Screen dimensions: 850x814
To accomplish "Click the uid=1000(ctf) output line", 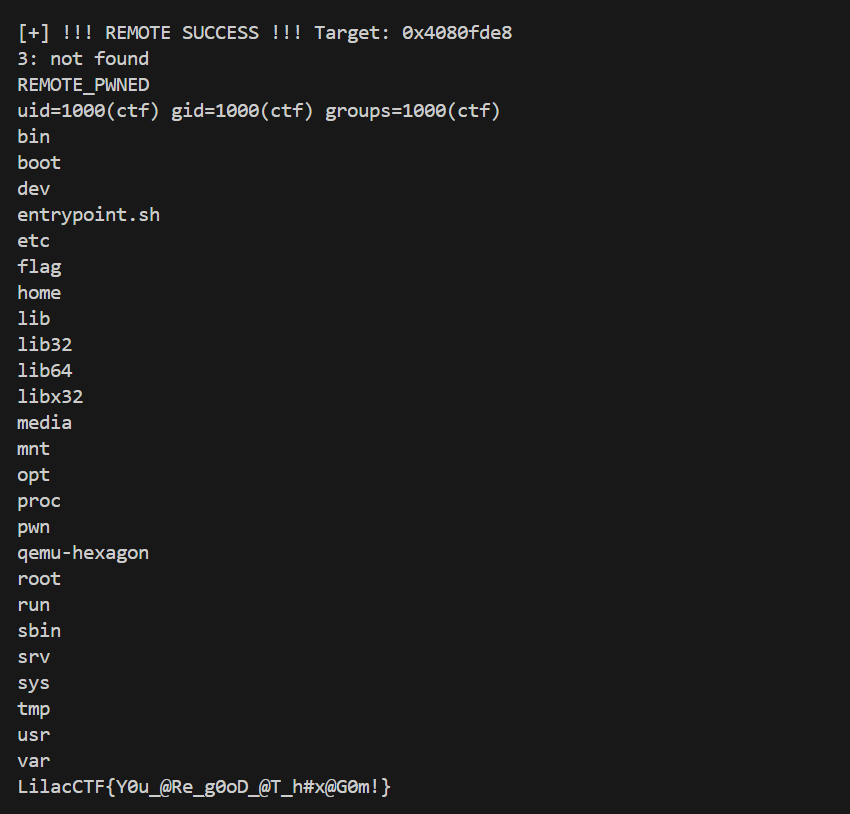I will [x=258, y=111].
